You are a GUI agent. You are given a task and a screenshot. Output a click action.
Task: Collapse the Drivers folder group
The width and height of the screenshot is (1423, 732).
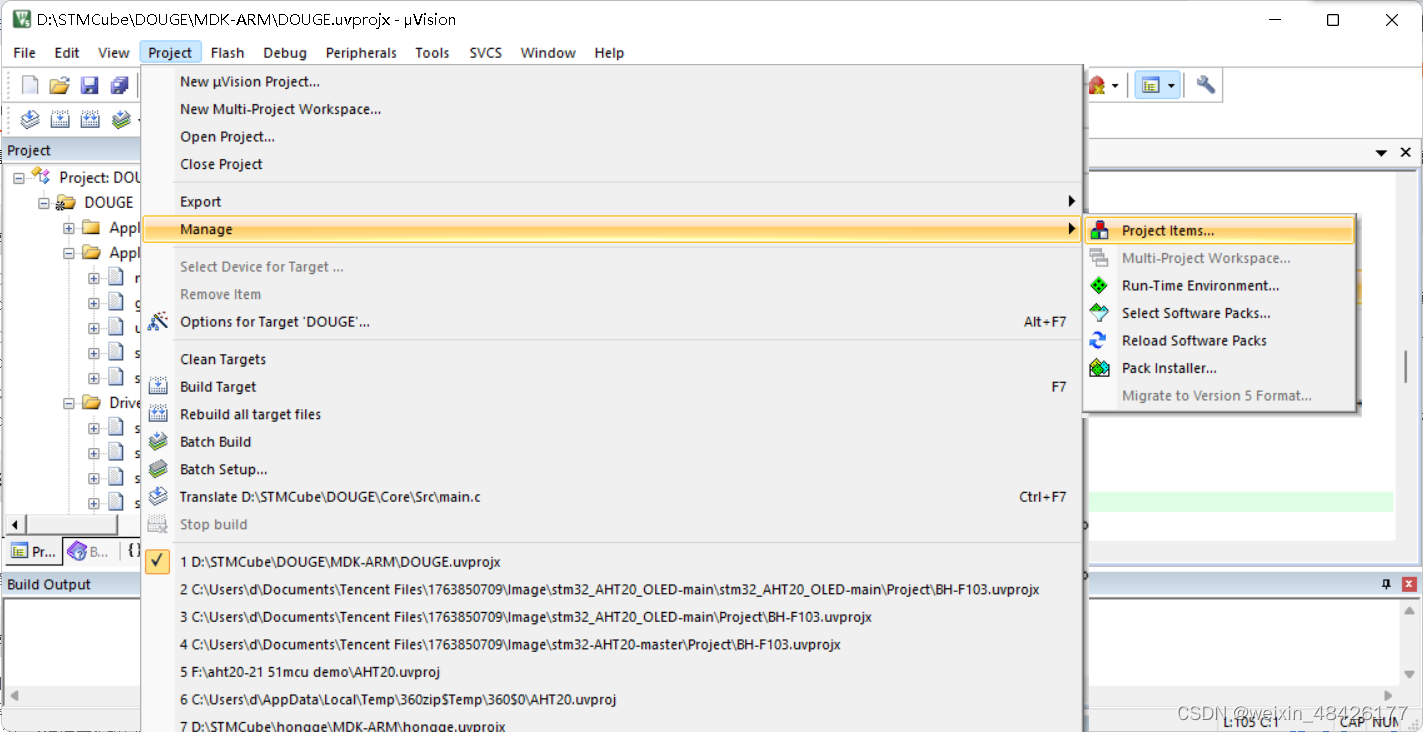pos(69,403)
